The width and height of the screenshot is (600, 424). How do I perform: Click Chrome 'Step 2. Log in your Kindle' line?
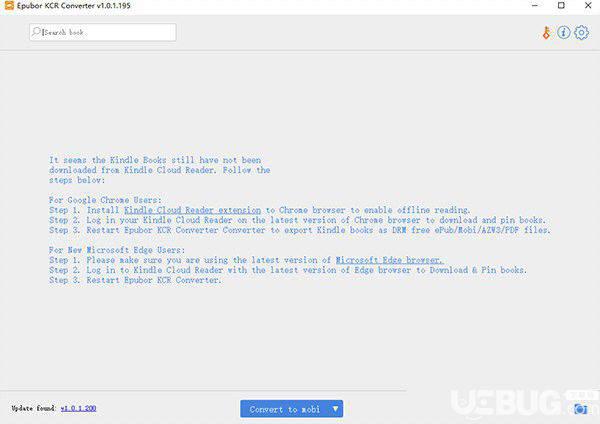click(x=297, y=220)
